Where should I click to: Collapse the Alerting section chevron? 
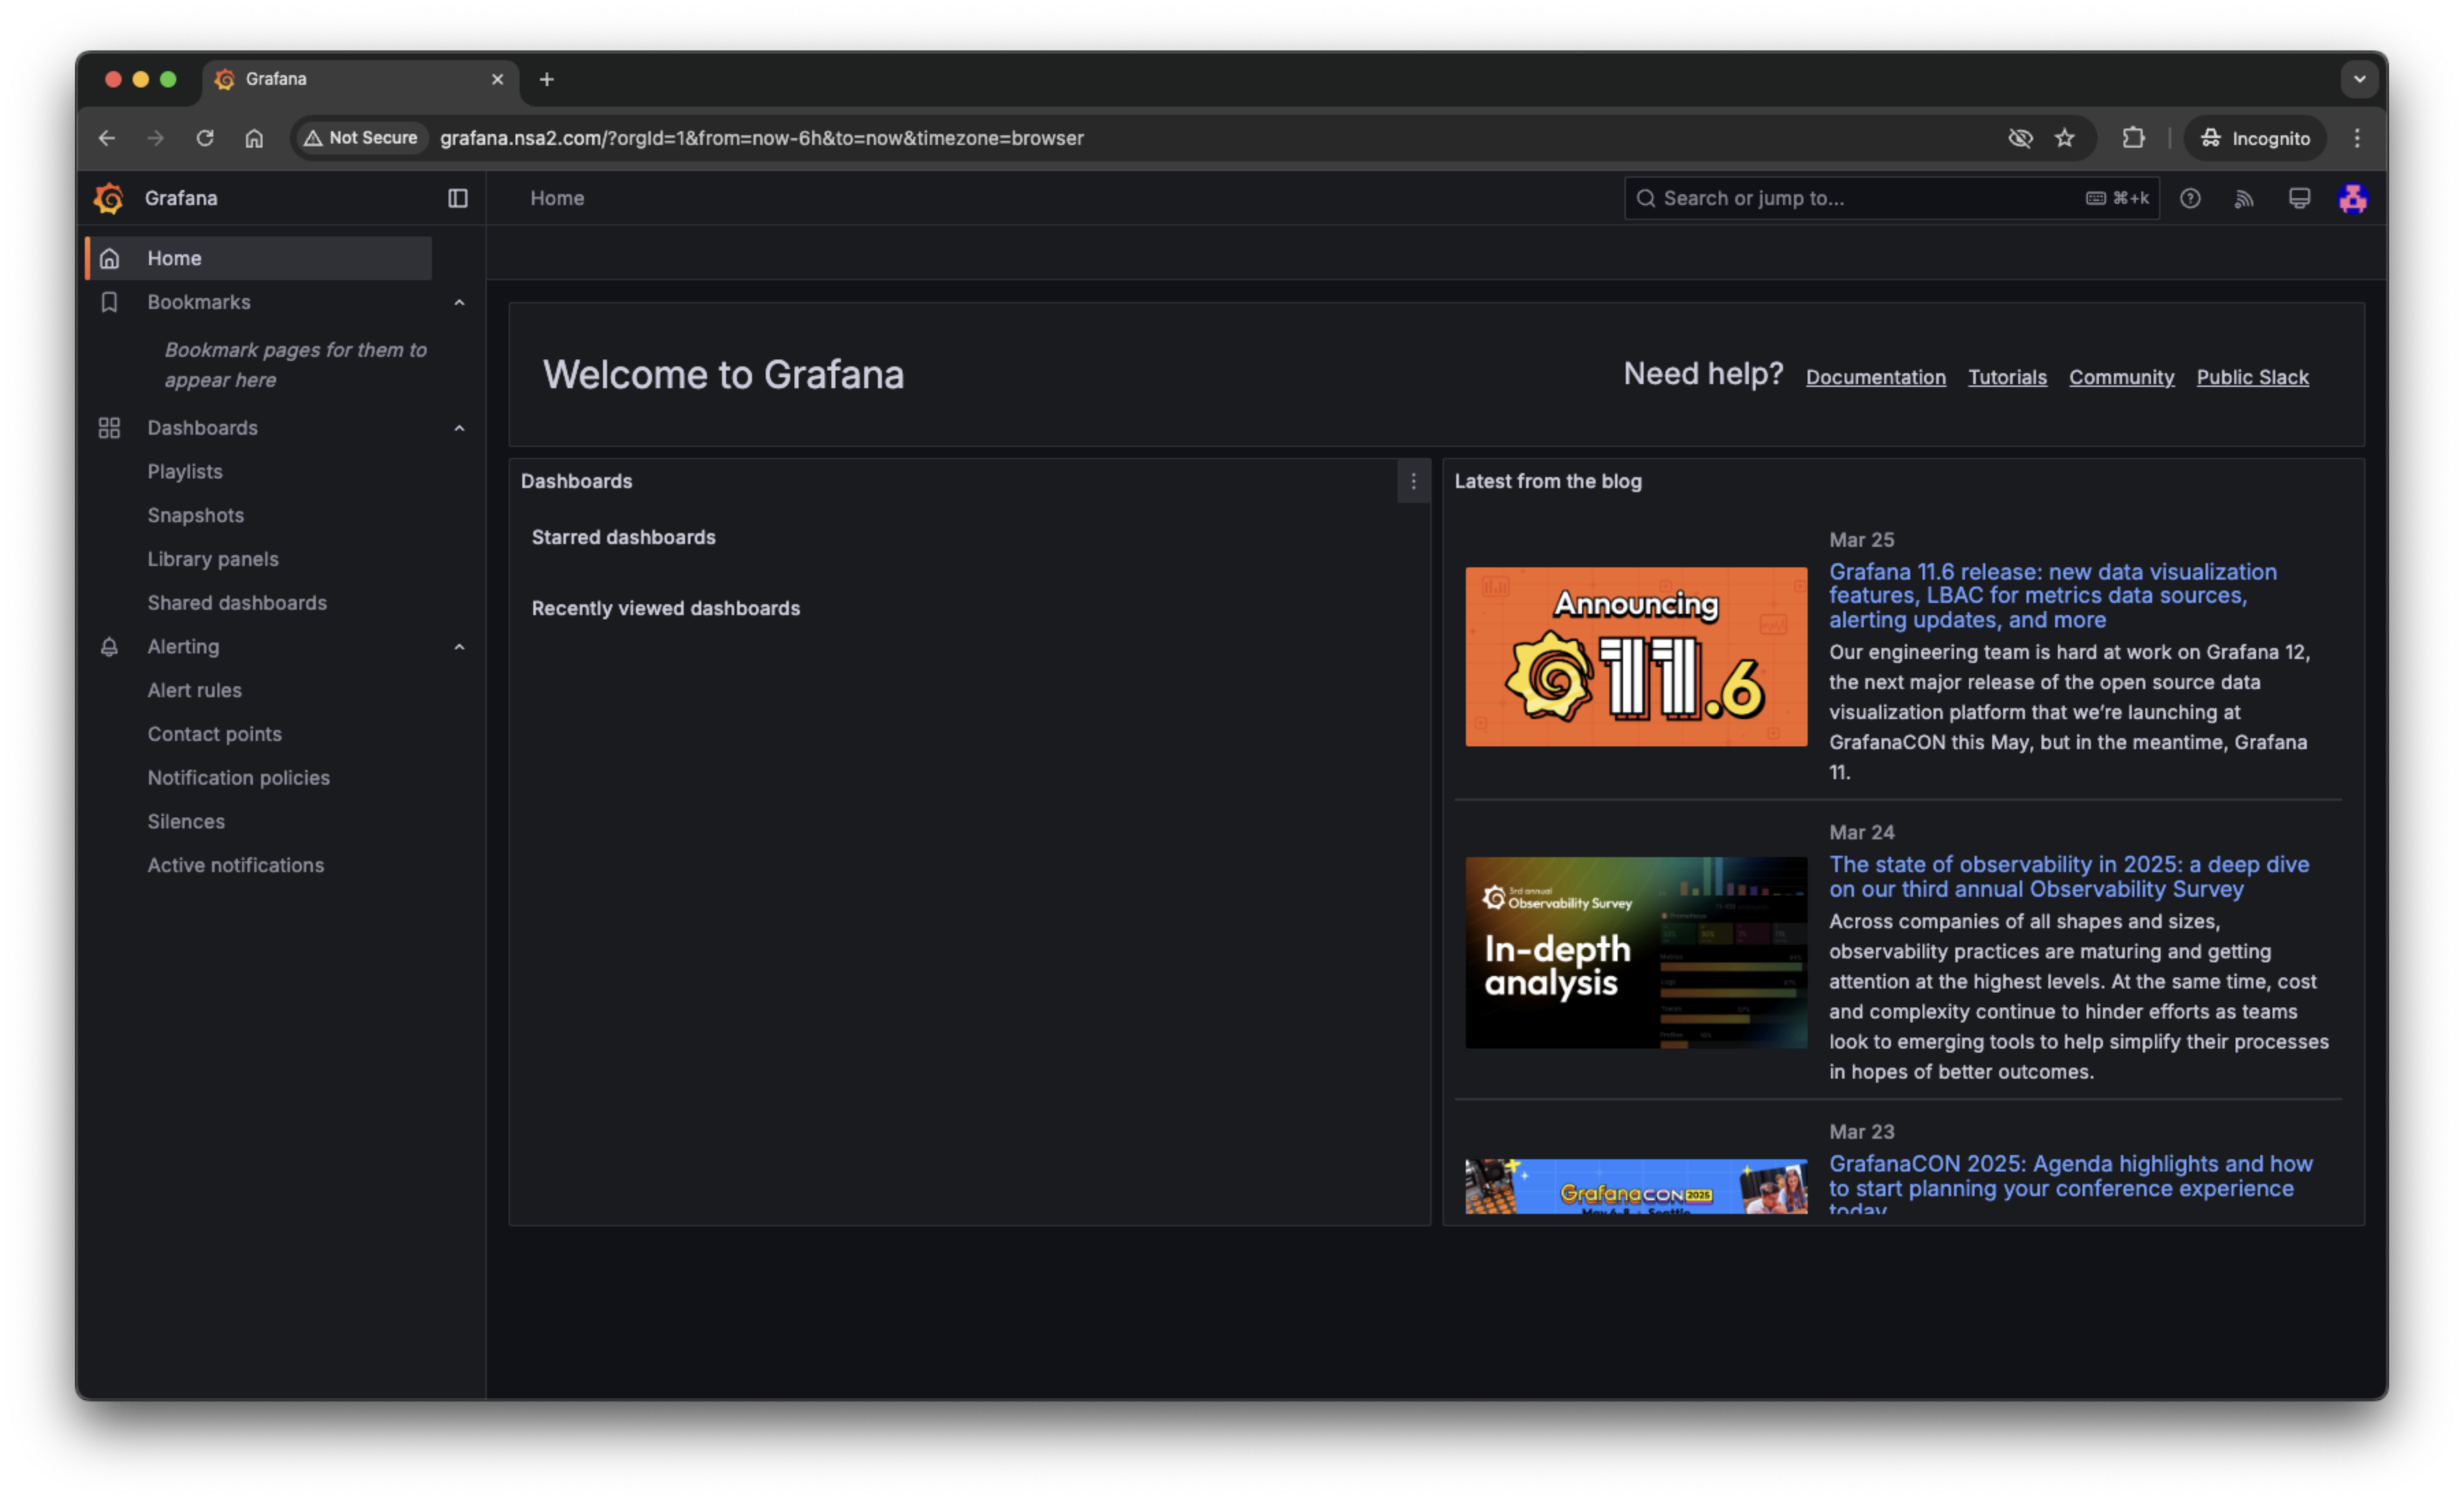459,647
